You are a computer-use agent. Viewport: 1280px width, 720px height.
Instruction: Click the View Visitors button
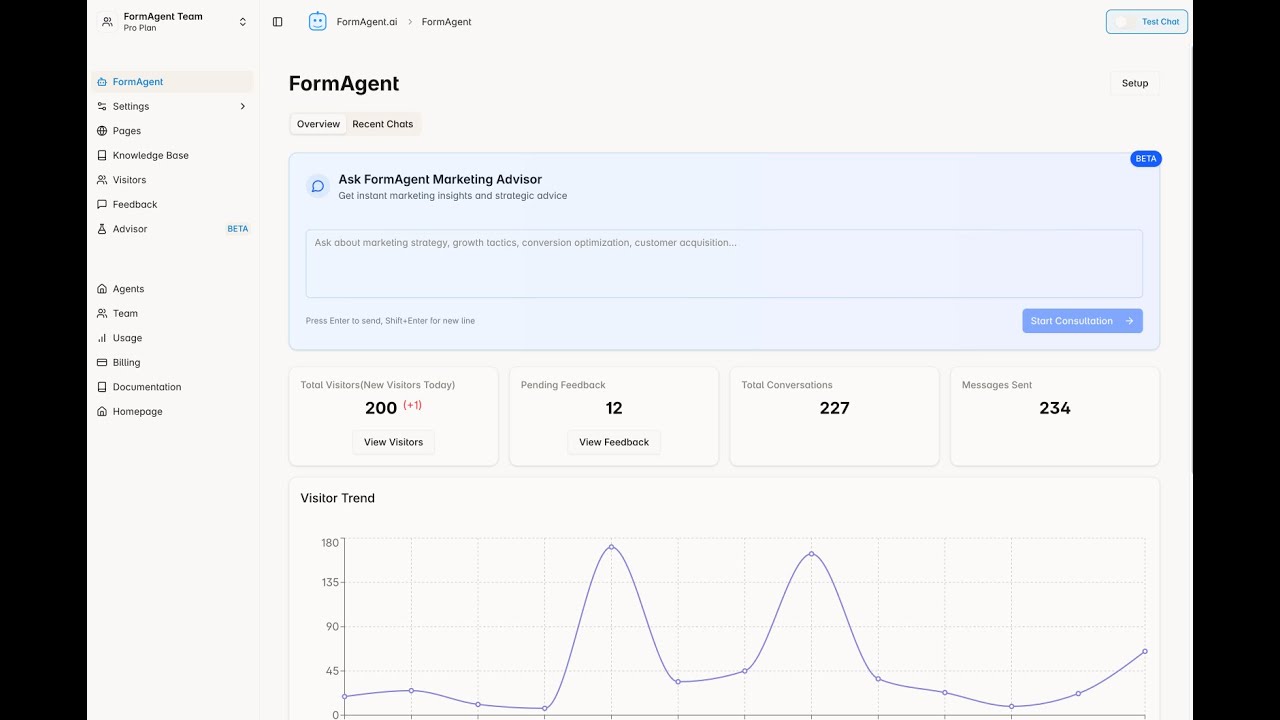(393, 442)
